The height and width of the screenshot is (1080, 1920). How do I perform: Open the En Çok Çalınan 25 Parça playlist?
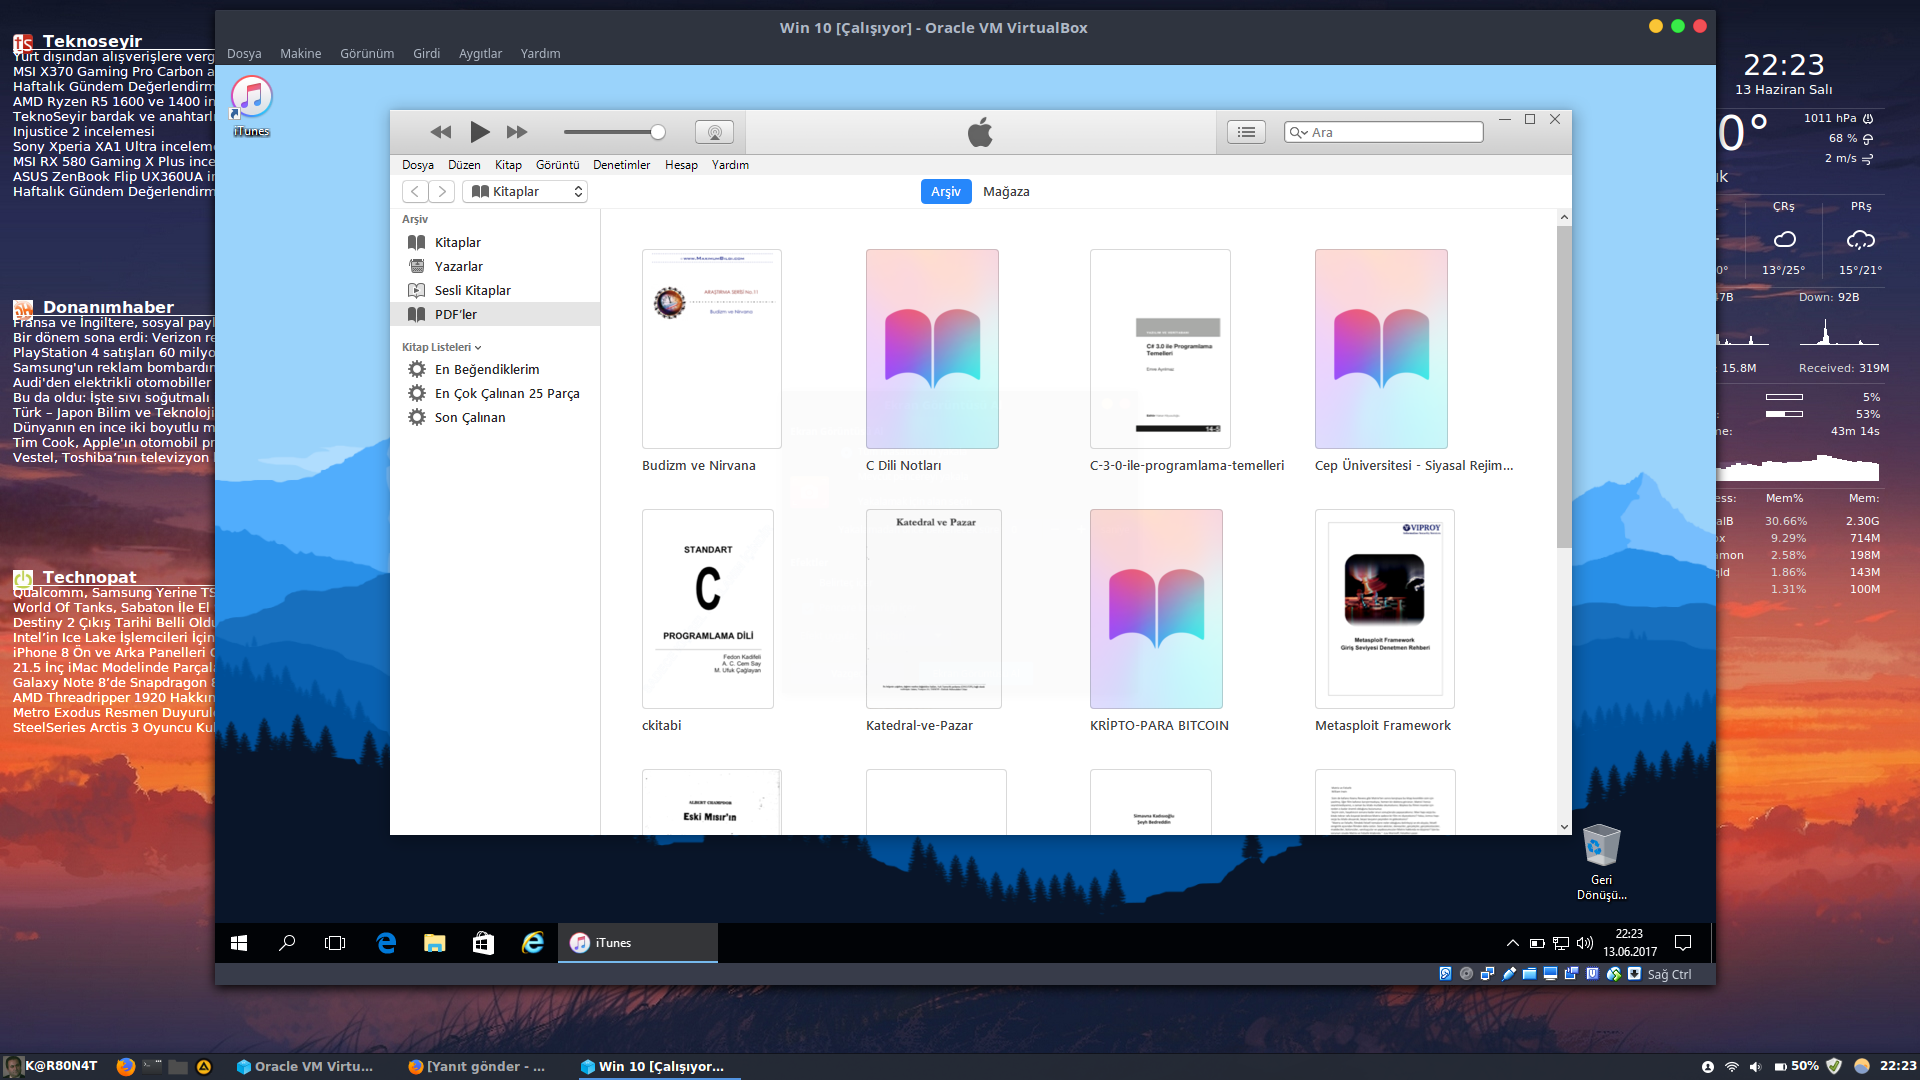pos(495,393)
